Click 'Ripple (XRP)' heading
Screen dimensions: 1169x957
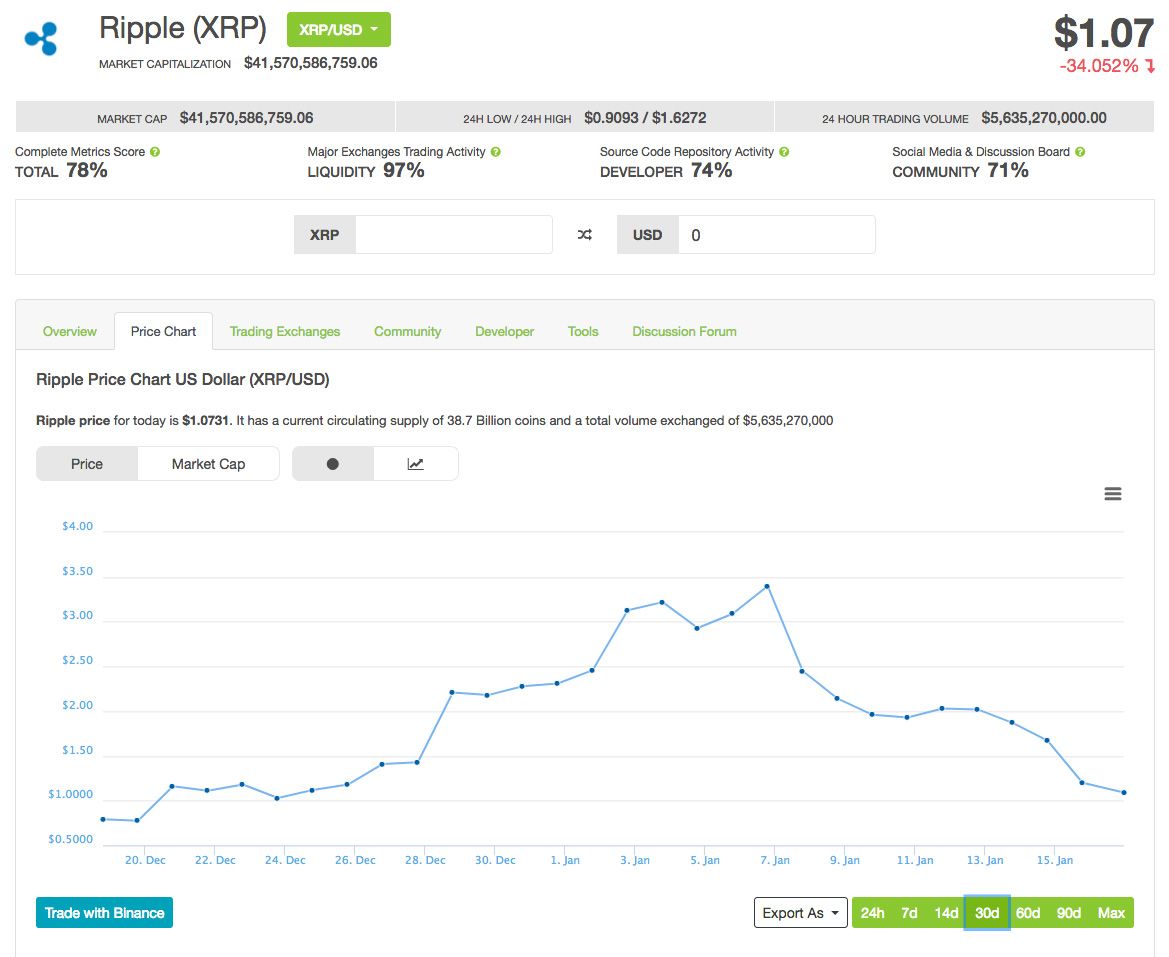click(x=183, y=28)
